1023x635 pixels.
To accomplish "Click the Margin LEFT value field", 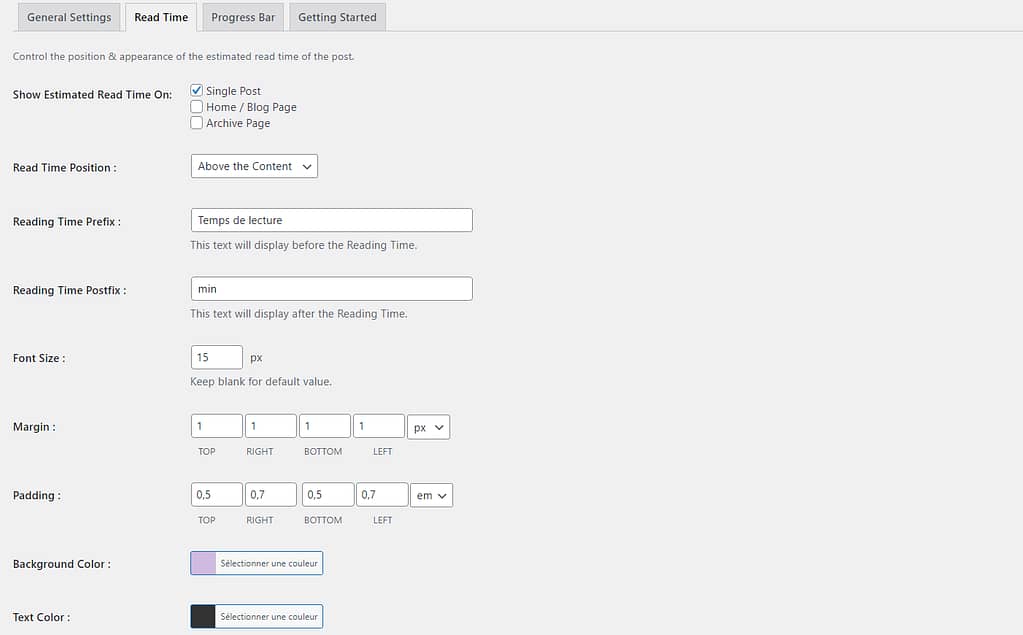I will 378,426.
